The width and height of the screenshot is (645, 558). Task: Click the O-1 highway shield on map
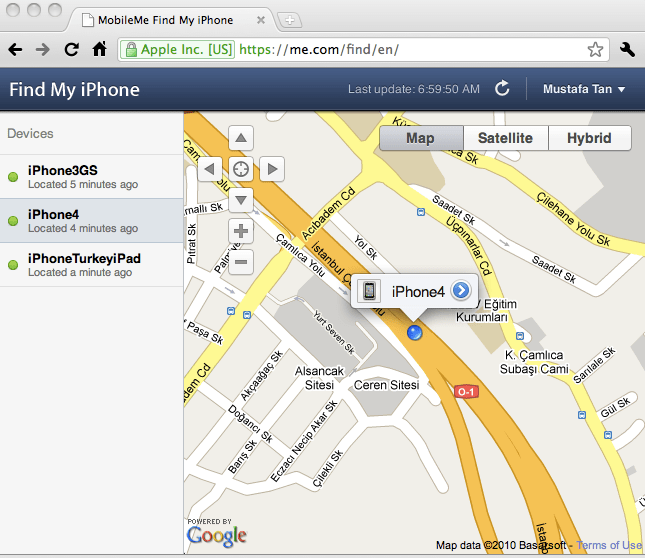pos(466,392)
